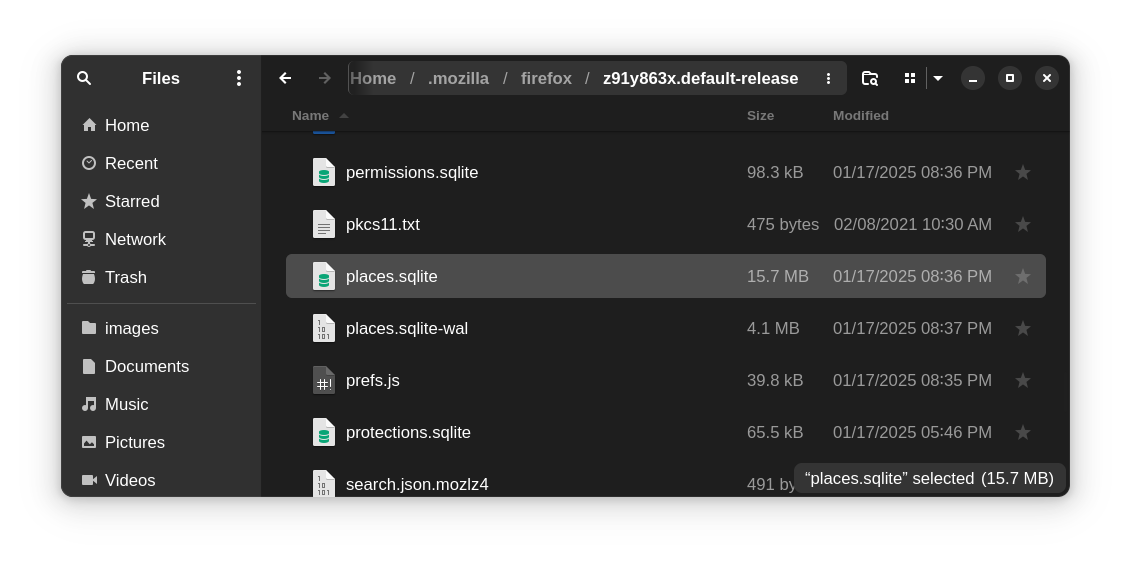Open Recent in the sidebar
This screenshot has width=1131, height=564.
pyautogui.click(x=130, y=163)
